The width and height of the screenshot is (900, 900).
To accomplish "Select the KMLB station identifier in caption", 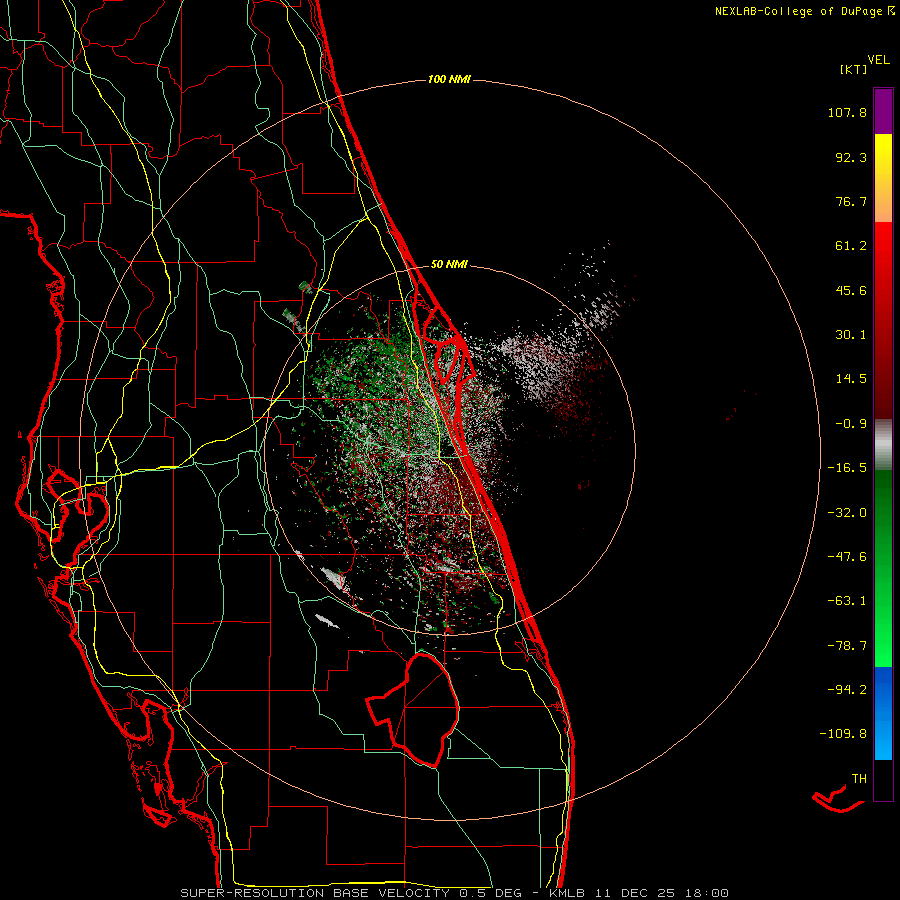I will 567,893.
